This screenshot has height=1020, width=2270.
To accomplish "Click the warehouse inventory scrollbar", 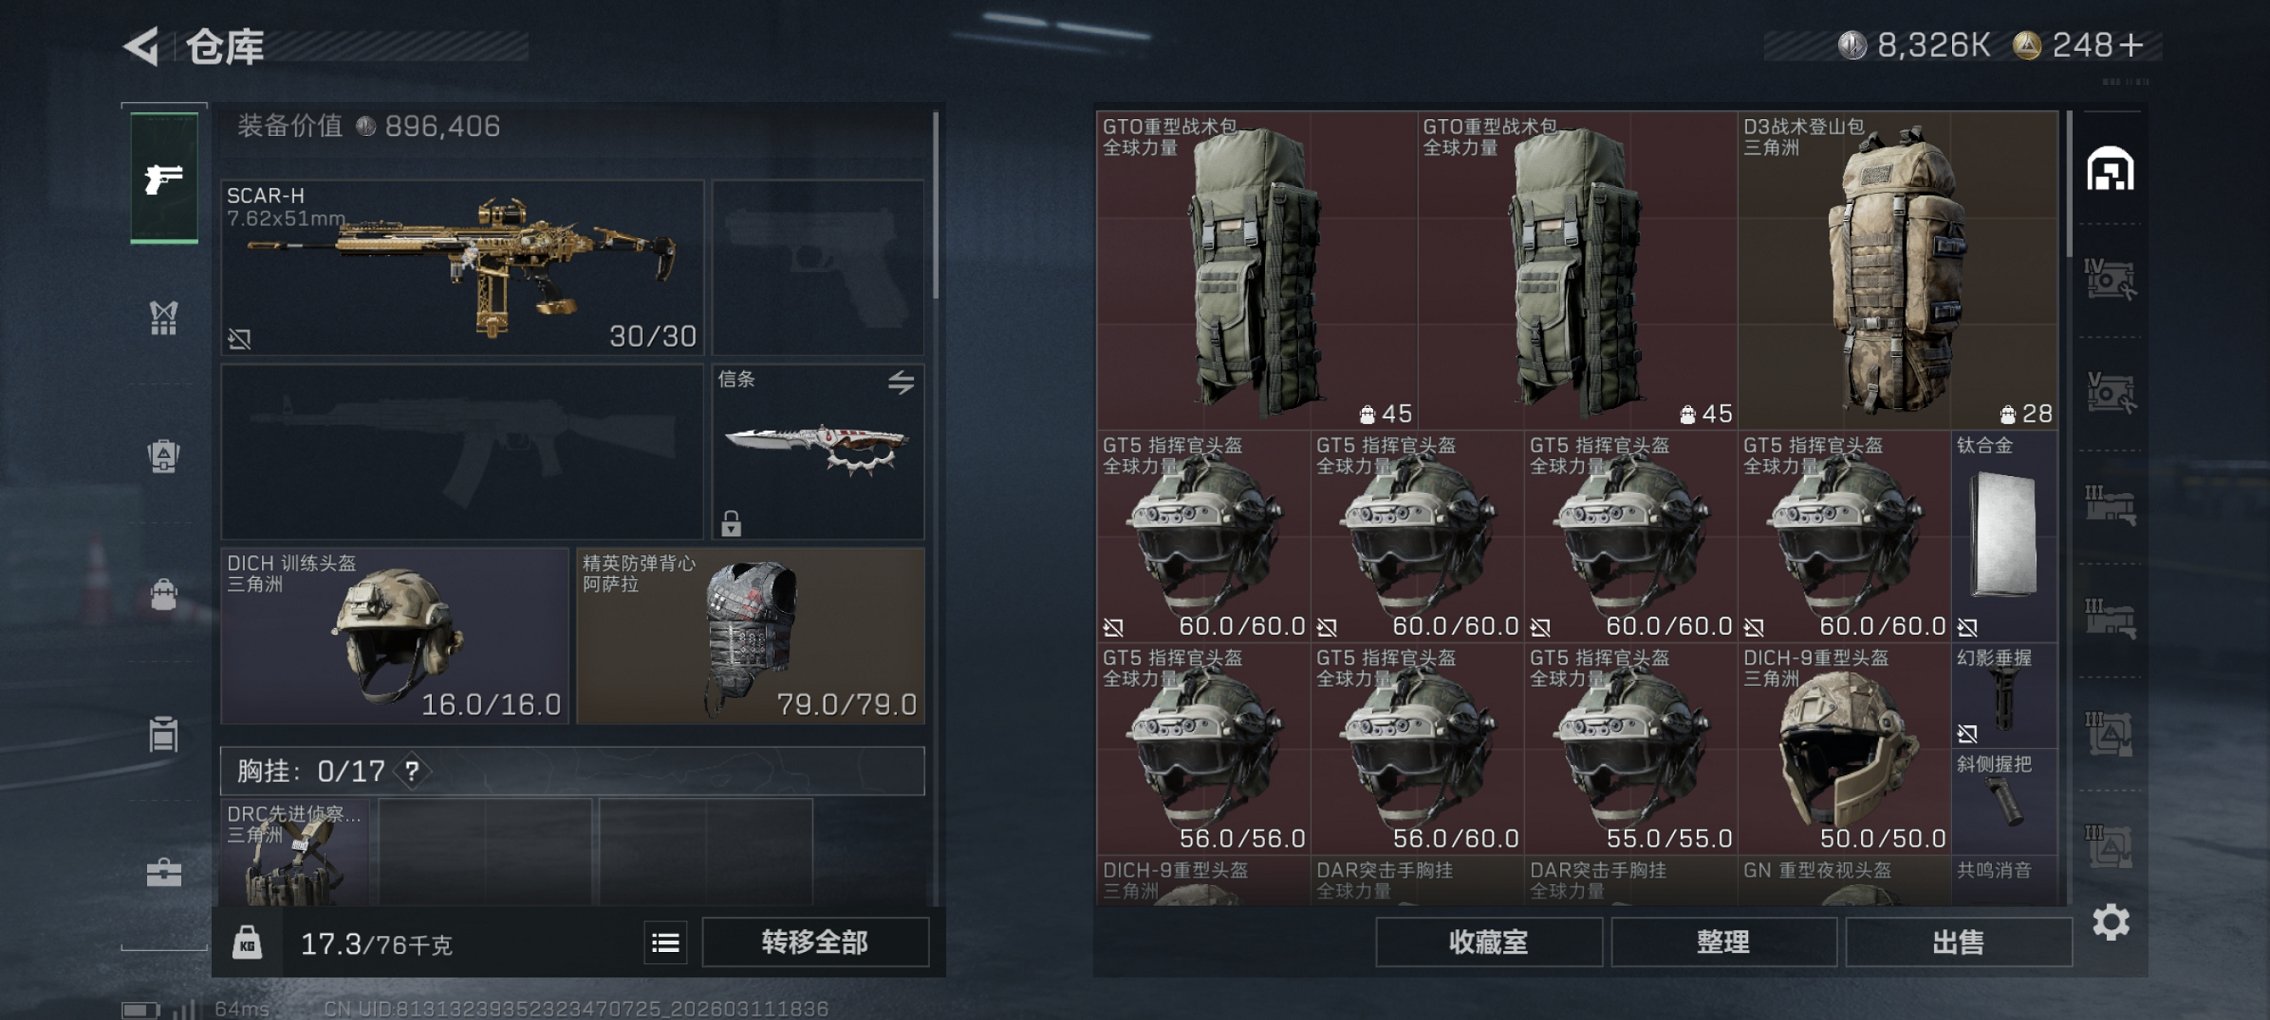I will tap(2068, 183).
